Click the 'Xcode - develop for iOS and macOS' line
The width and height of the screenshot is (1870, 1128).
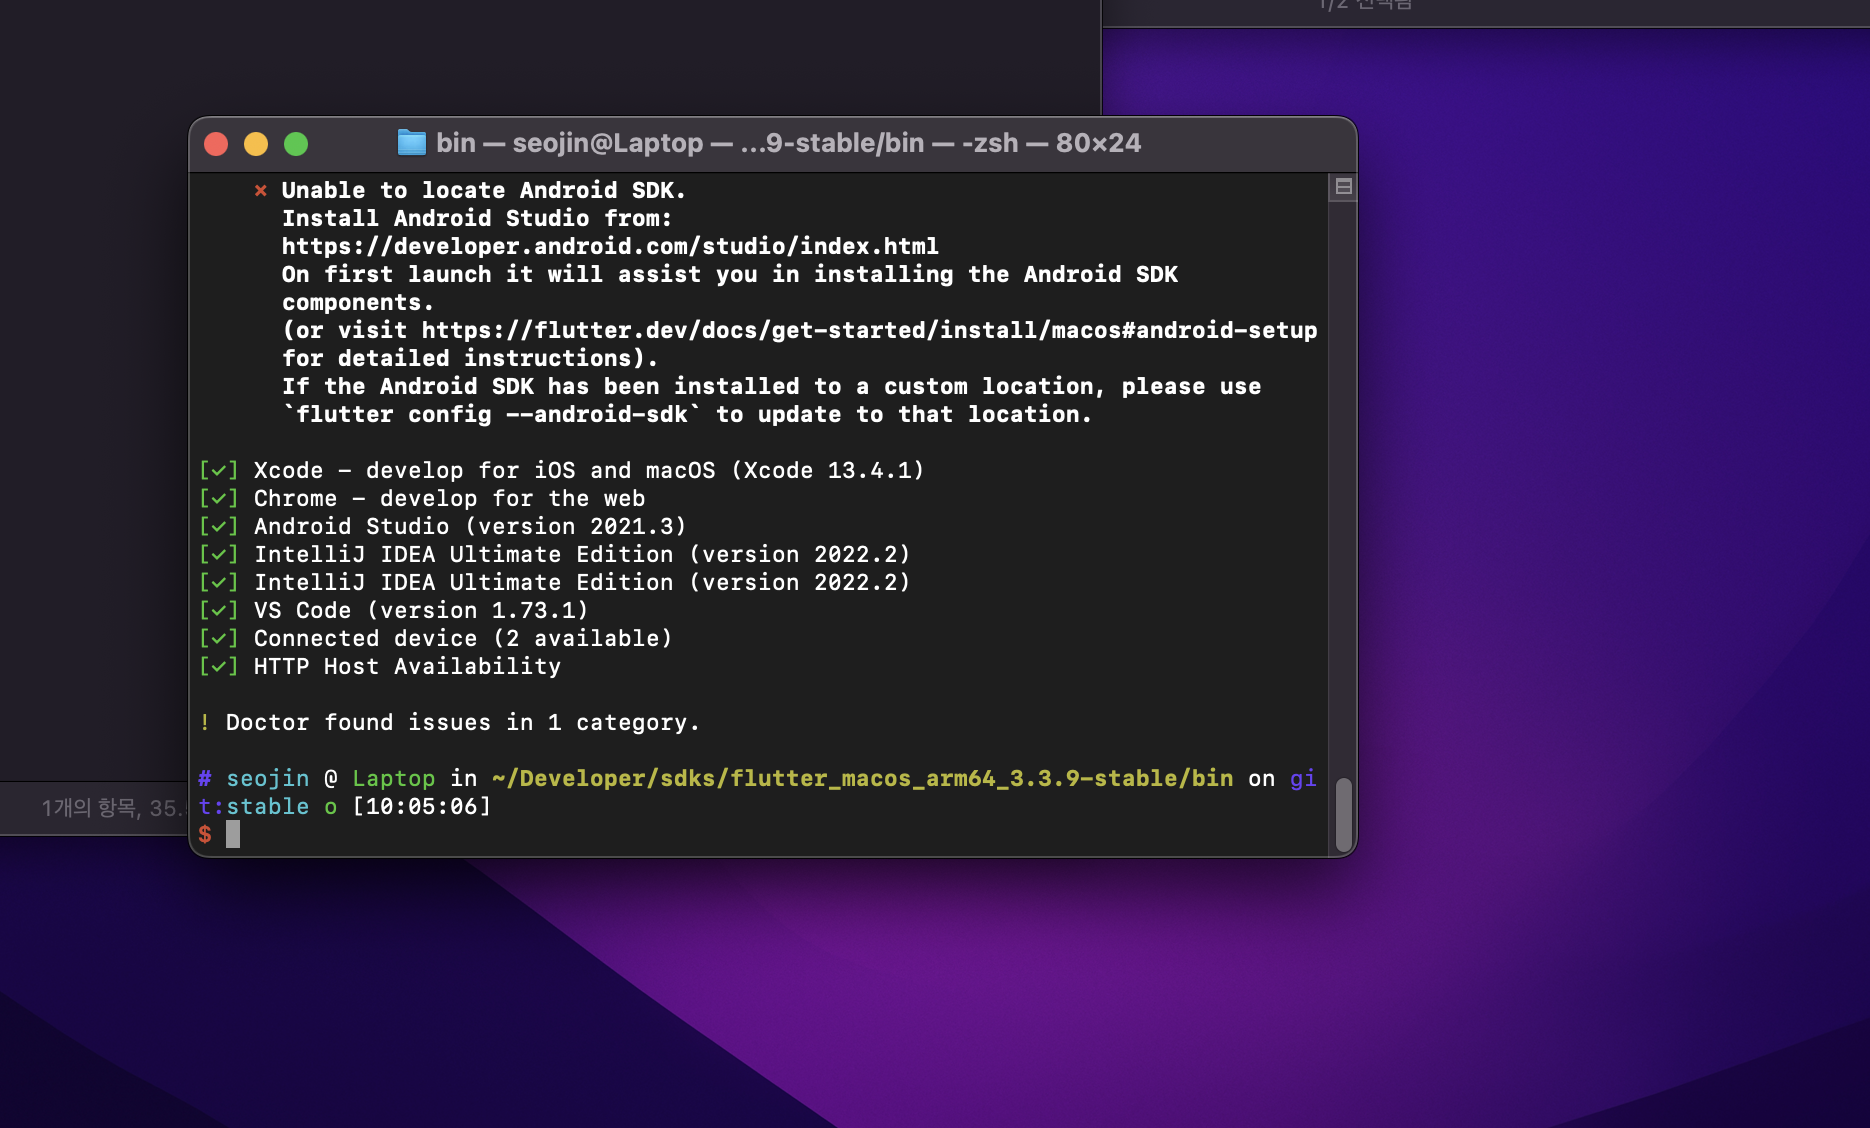589,470
